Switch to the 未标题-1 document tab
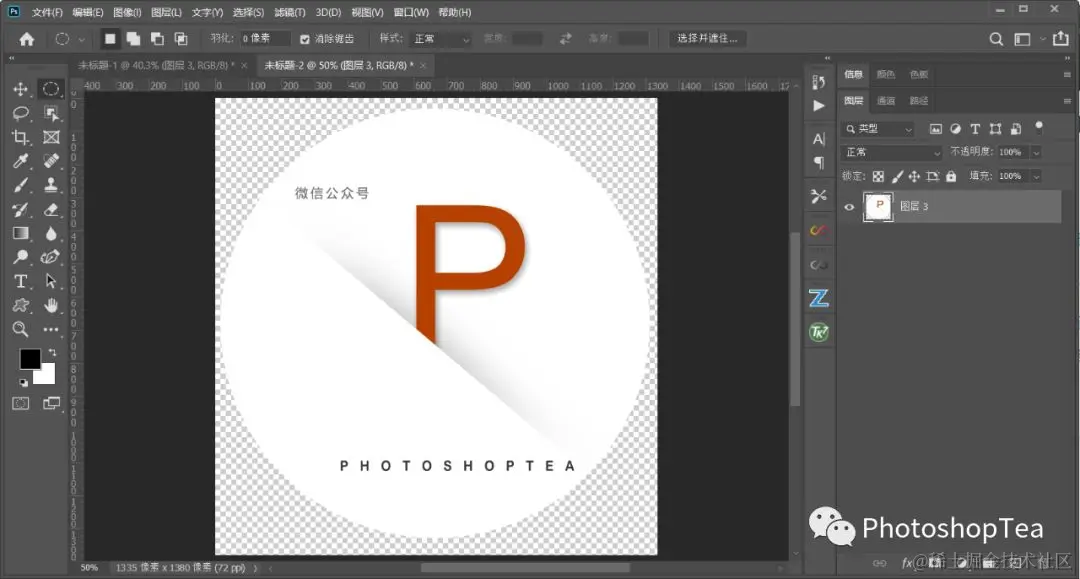 pyautogui.click(x=156, y=65)
